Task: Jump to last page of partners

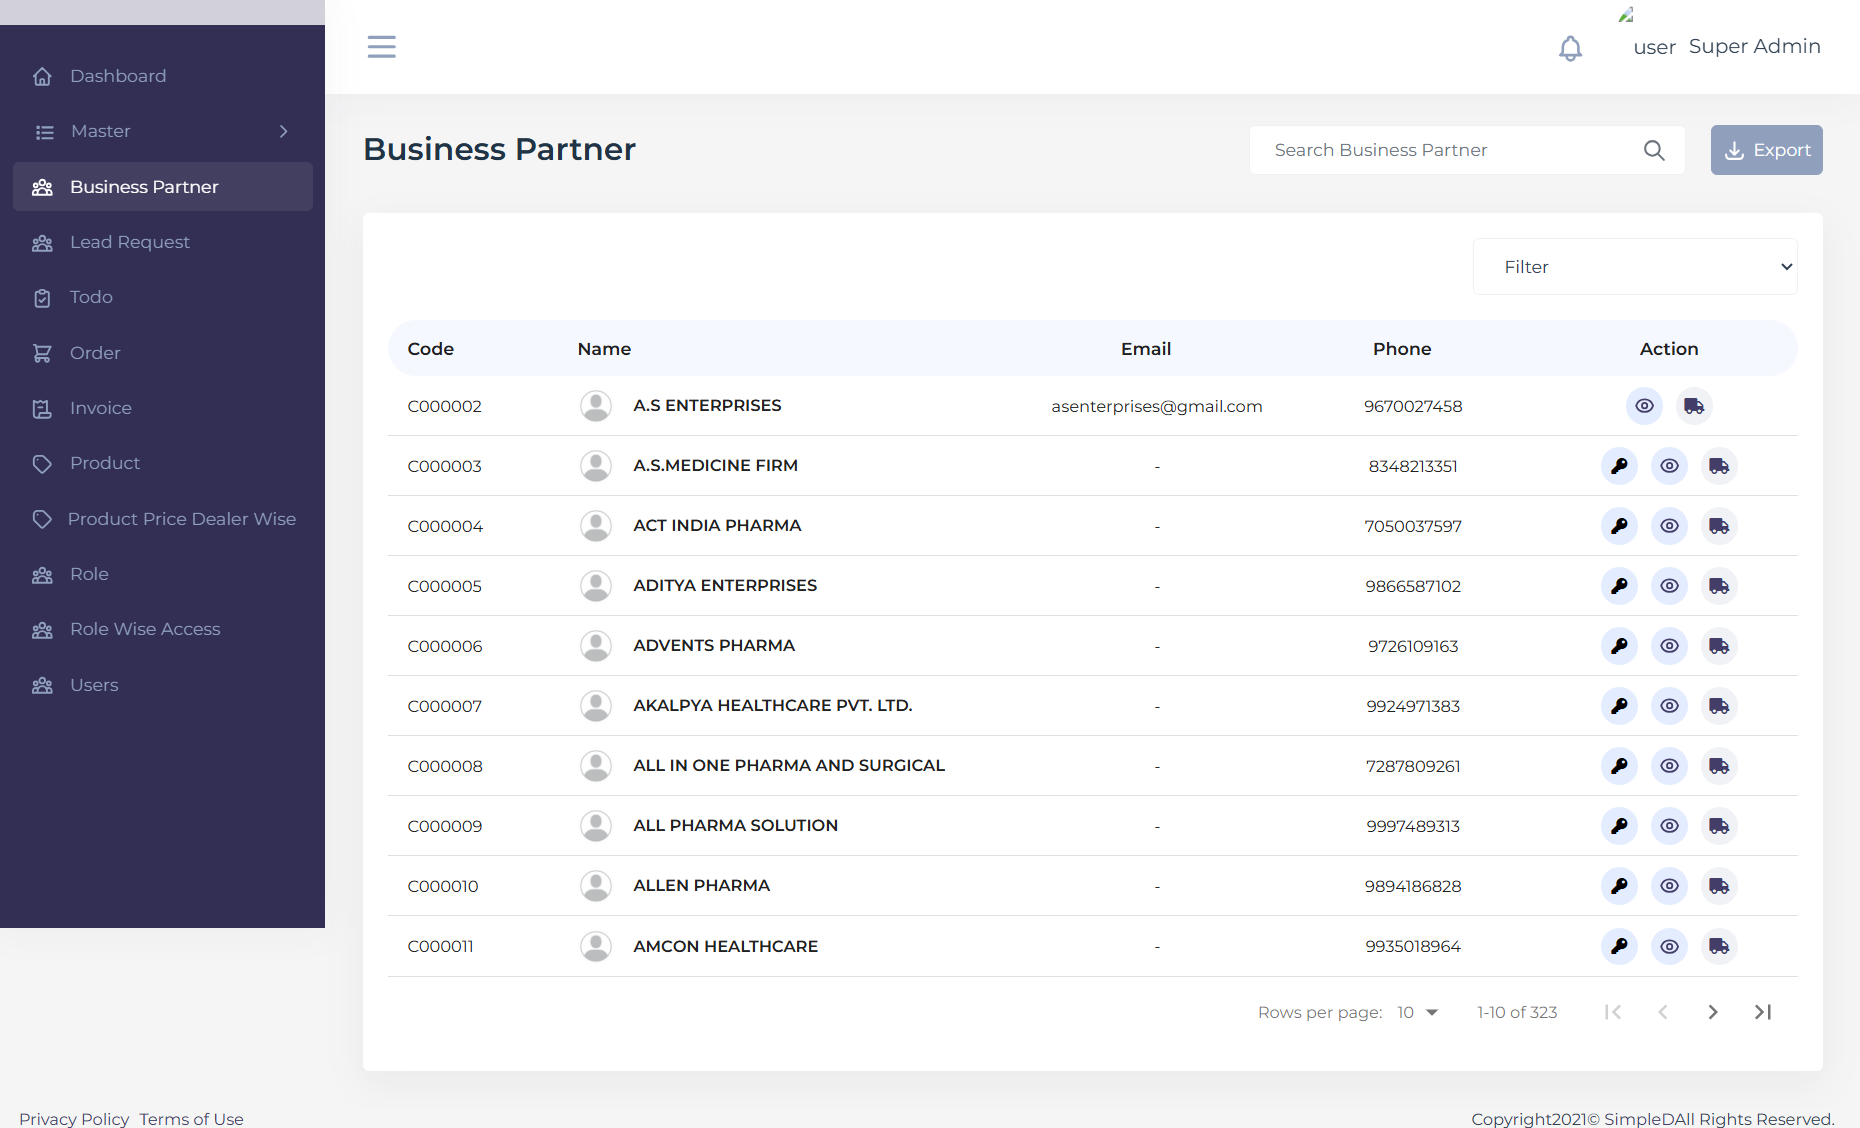Action: pyautogui.click(x=1763, y=1012)
